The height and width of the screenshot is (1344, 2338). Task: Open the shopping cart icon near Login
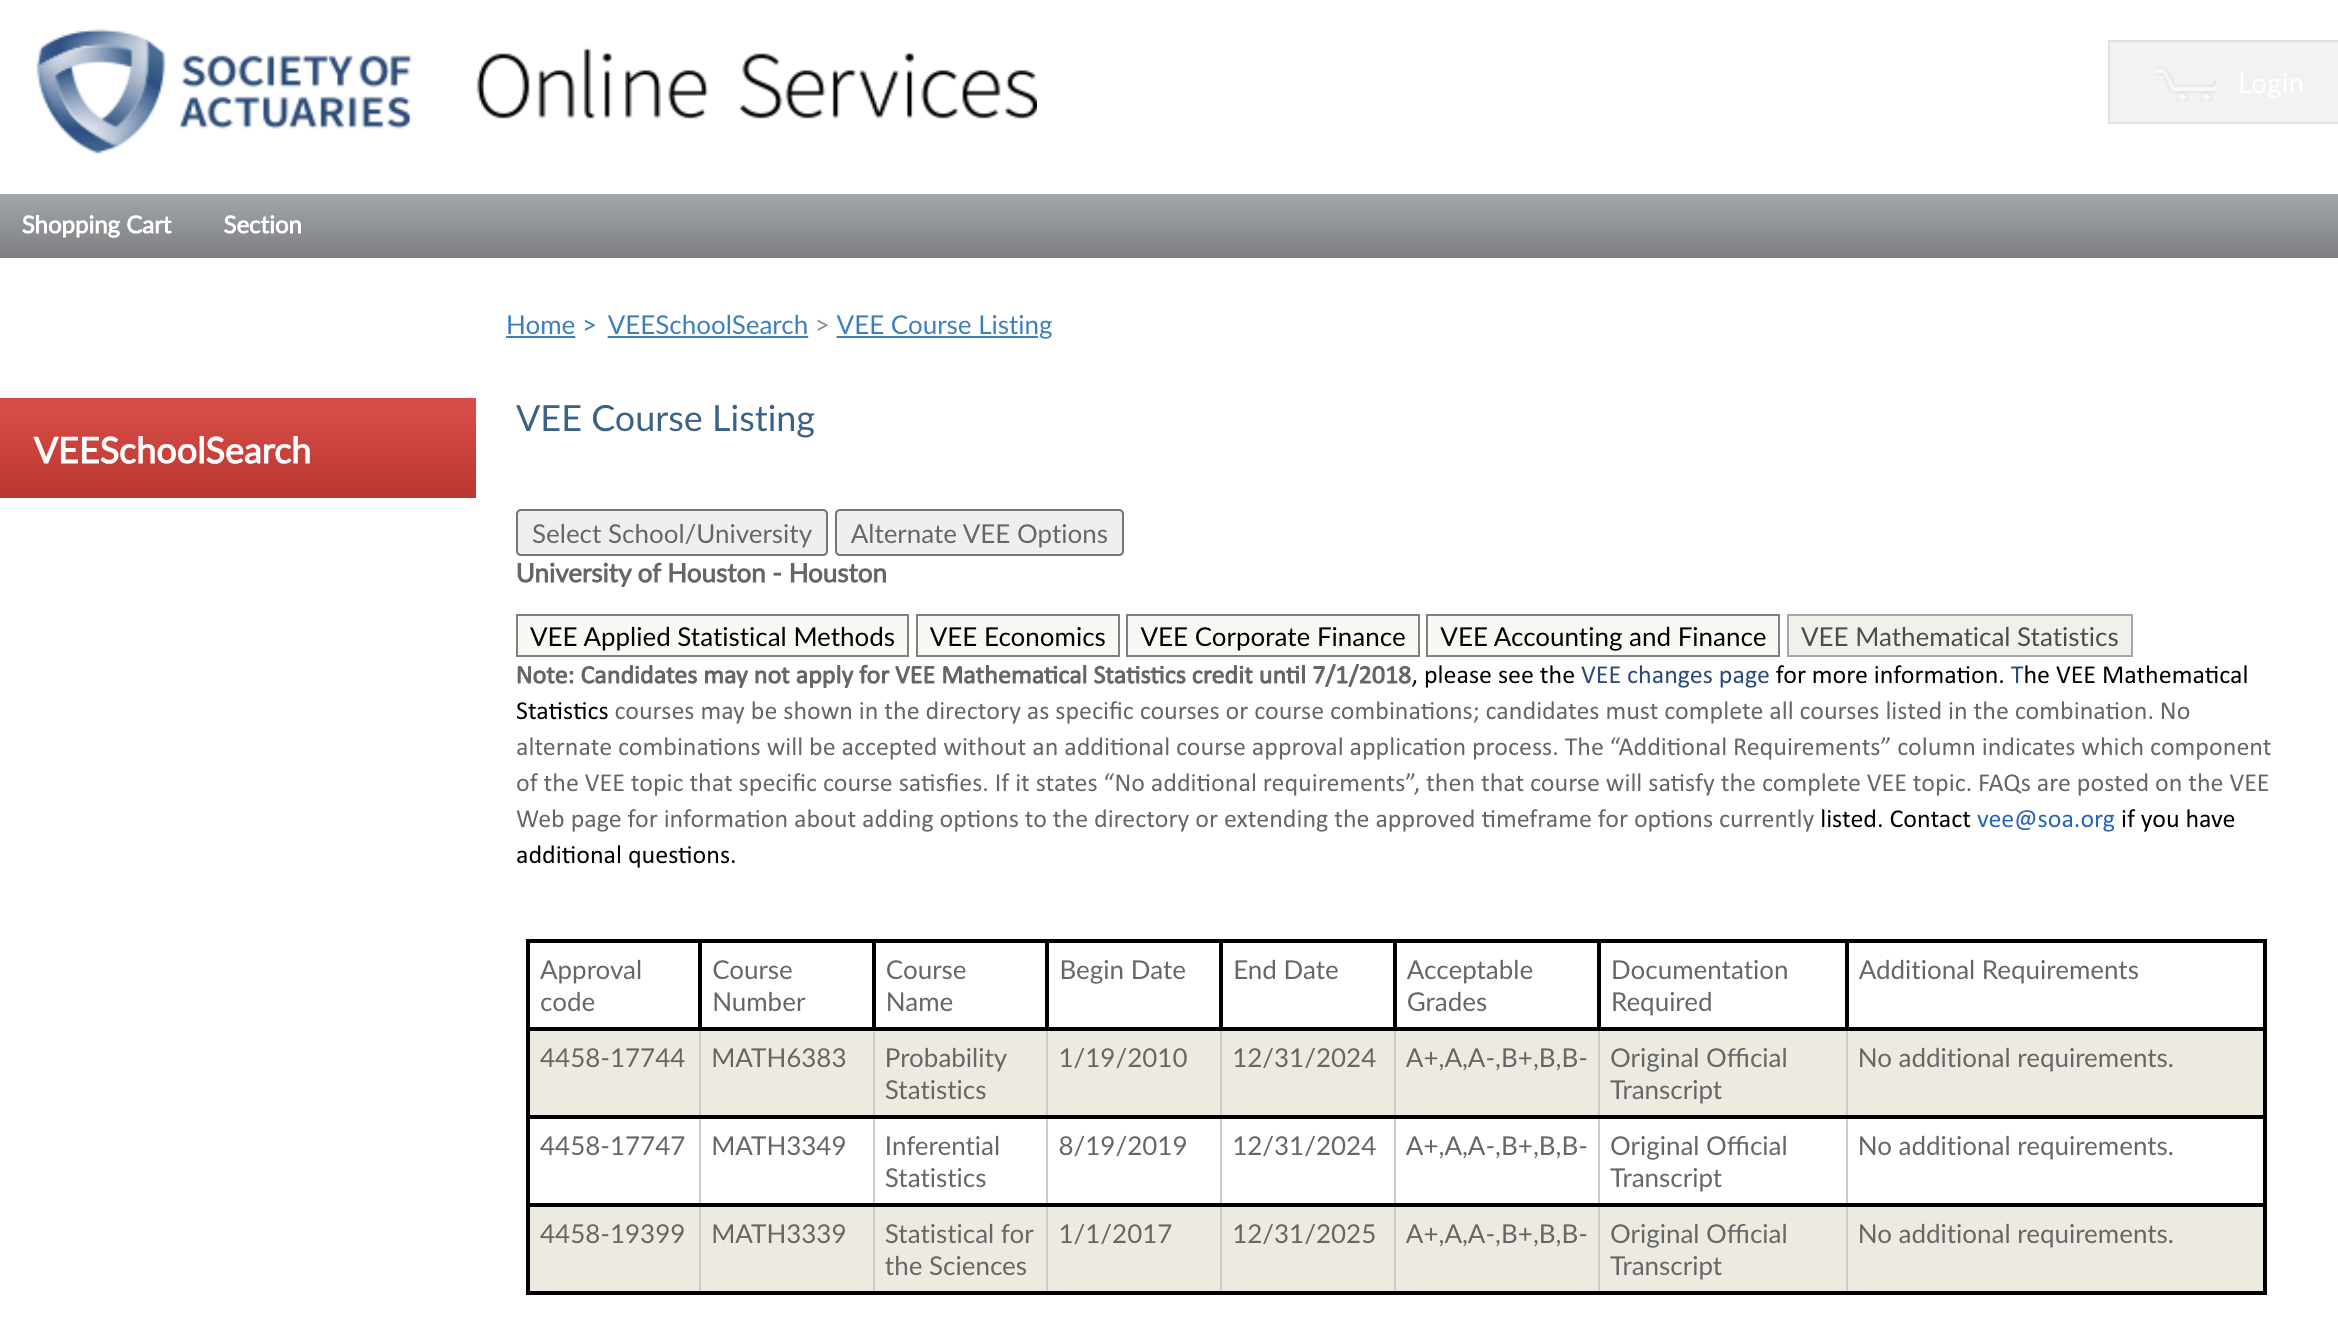(2185, 84)
